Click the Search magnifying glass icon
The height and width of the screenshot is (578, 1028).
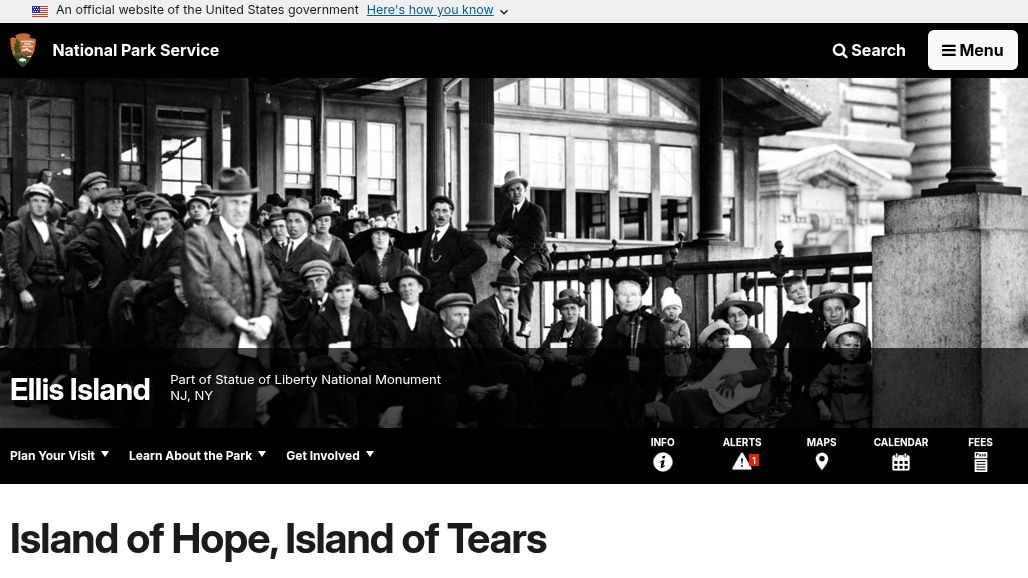coord(839,50)
